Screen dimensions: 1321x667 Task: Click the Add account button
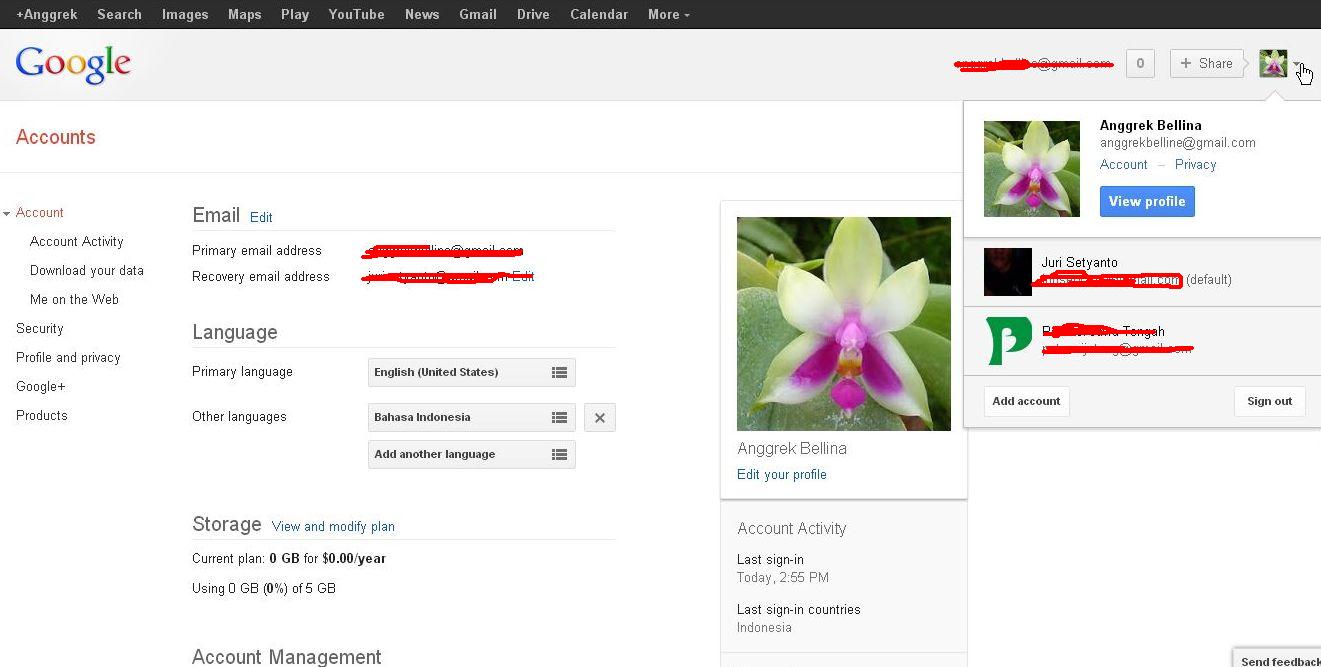pyautogui.click(x=1026, y=401)
